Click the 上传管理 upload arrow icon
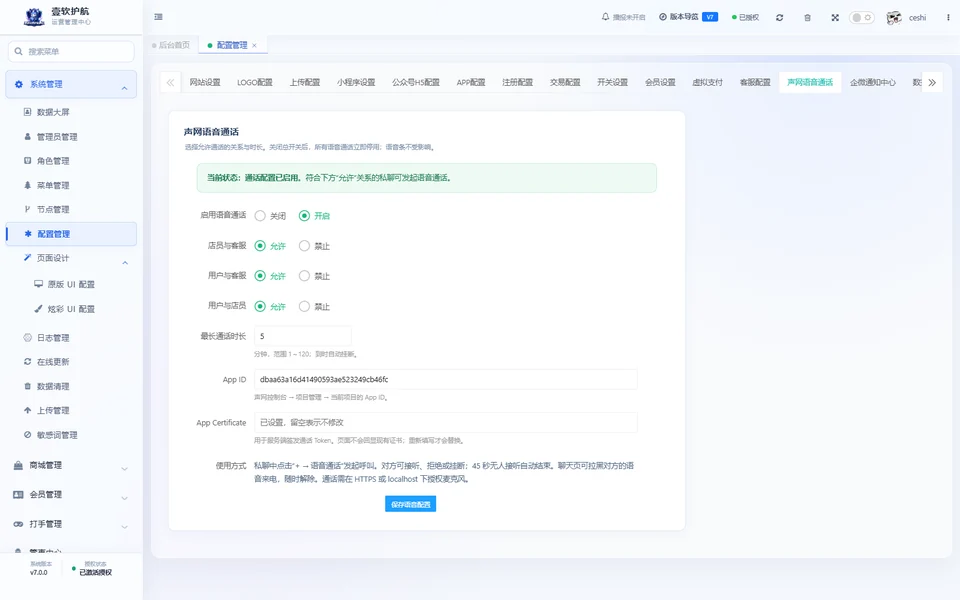 point(28,410)
